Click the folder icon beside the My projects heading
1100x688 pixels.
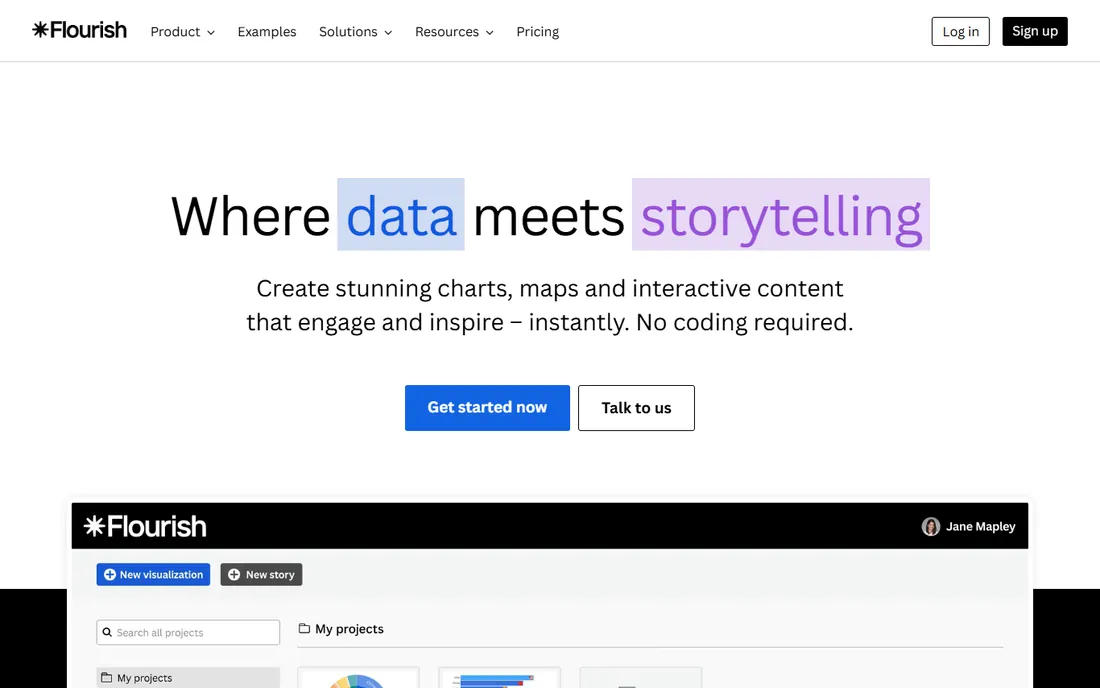coord(304,628)
